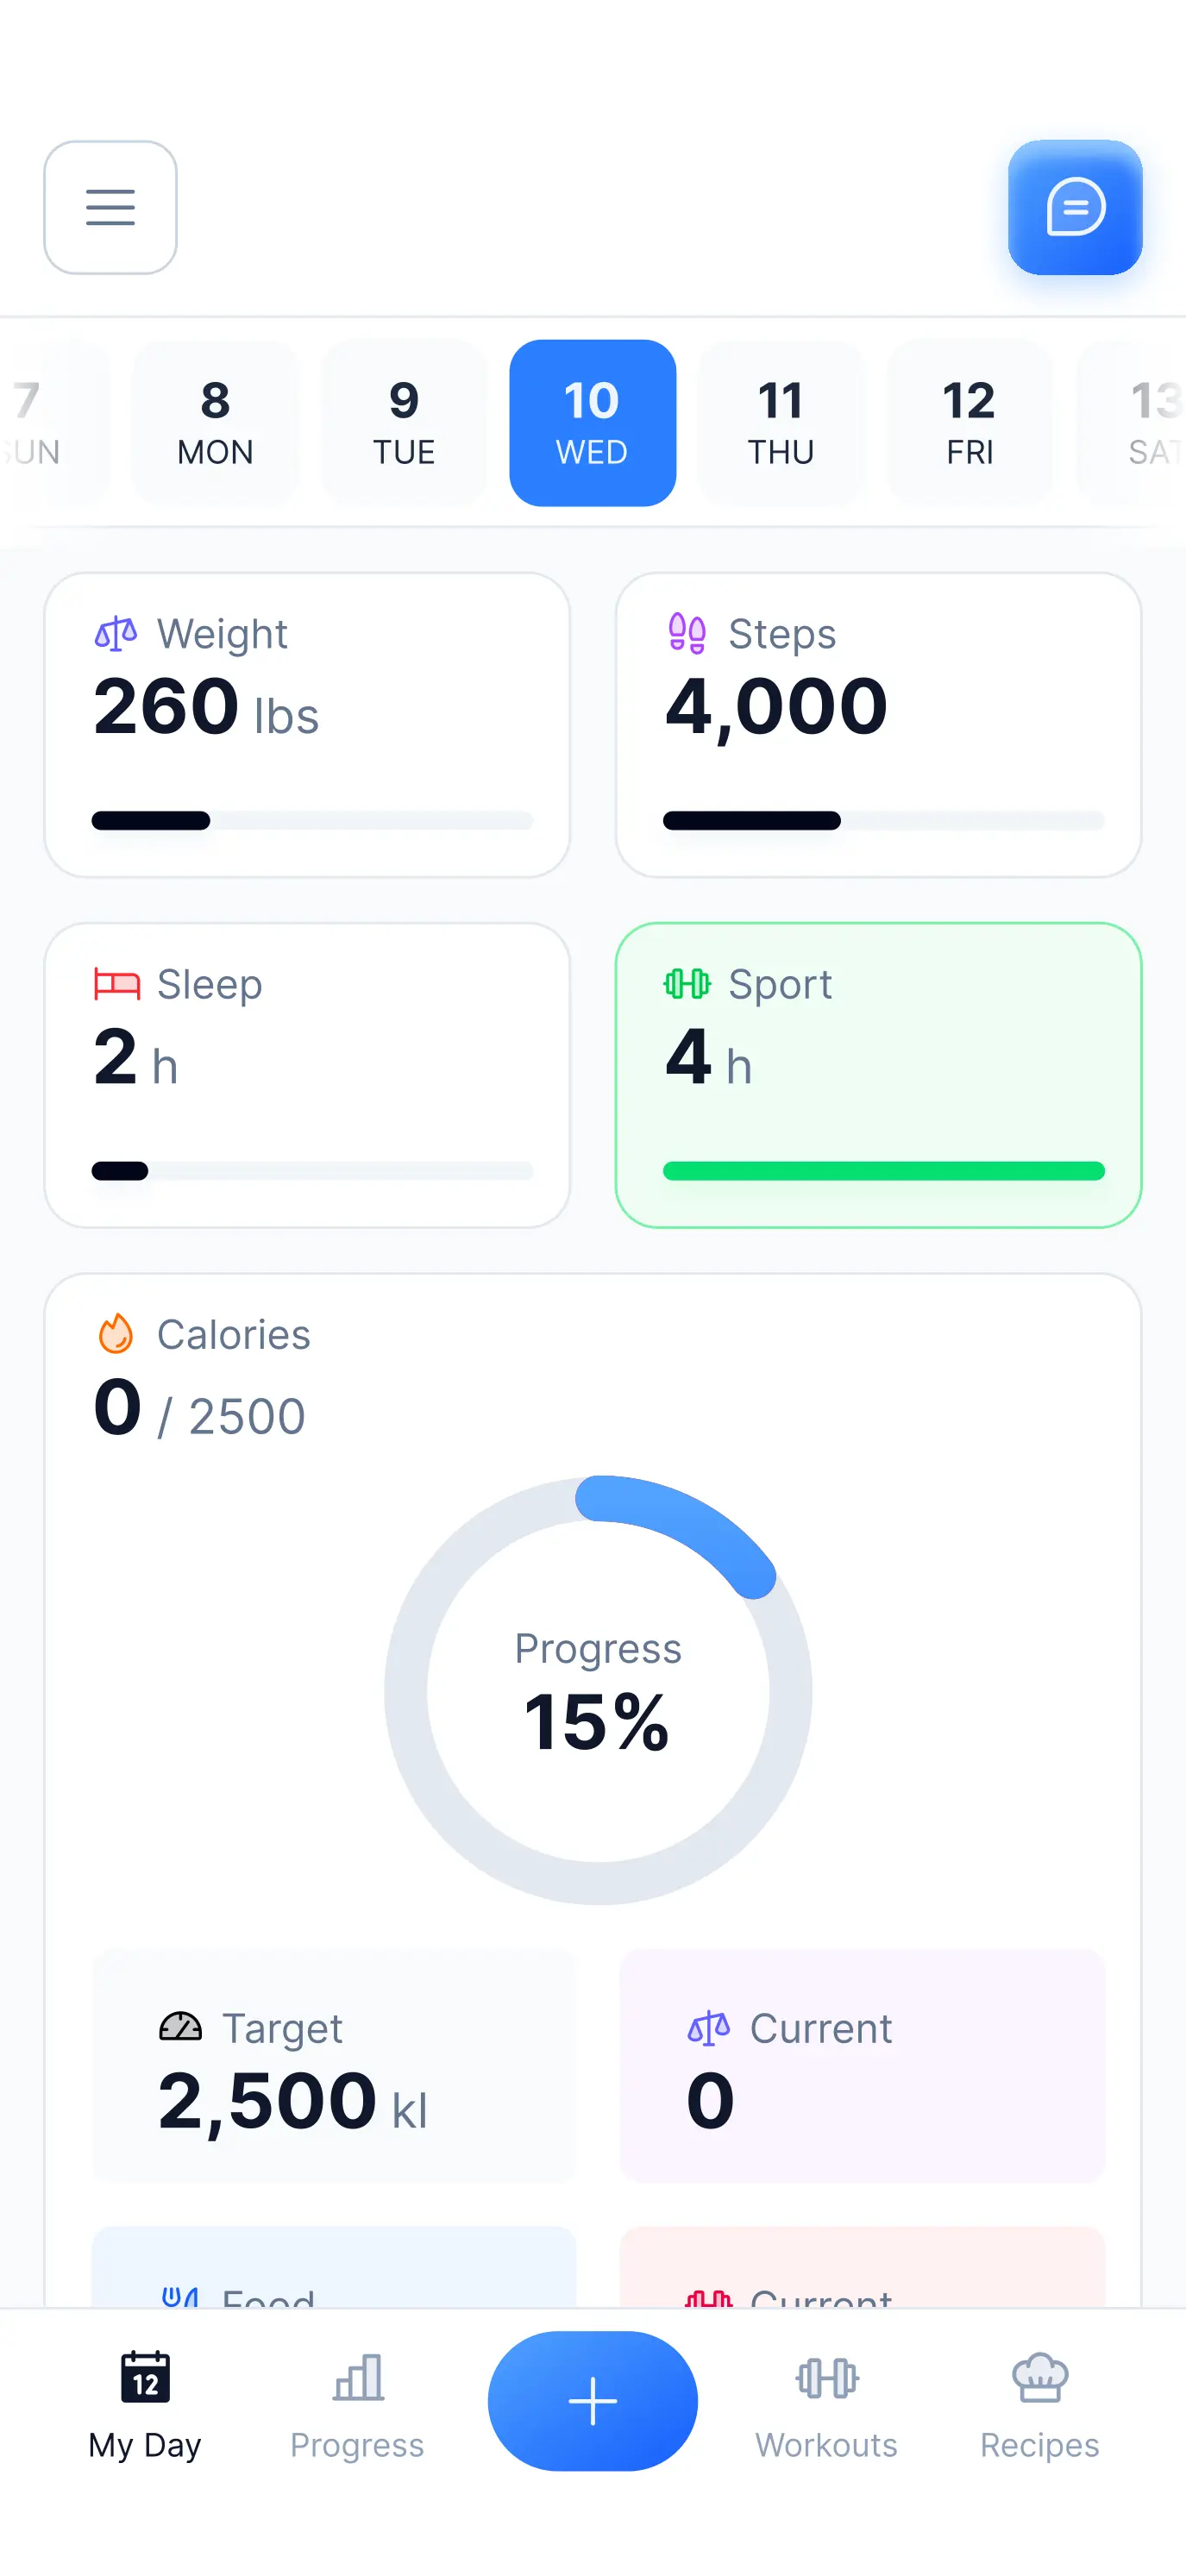
Task: Select the Weight scale icon
Action: (x=117, y=632)
